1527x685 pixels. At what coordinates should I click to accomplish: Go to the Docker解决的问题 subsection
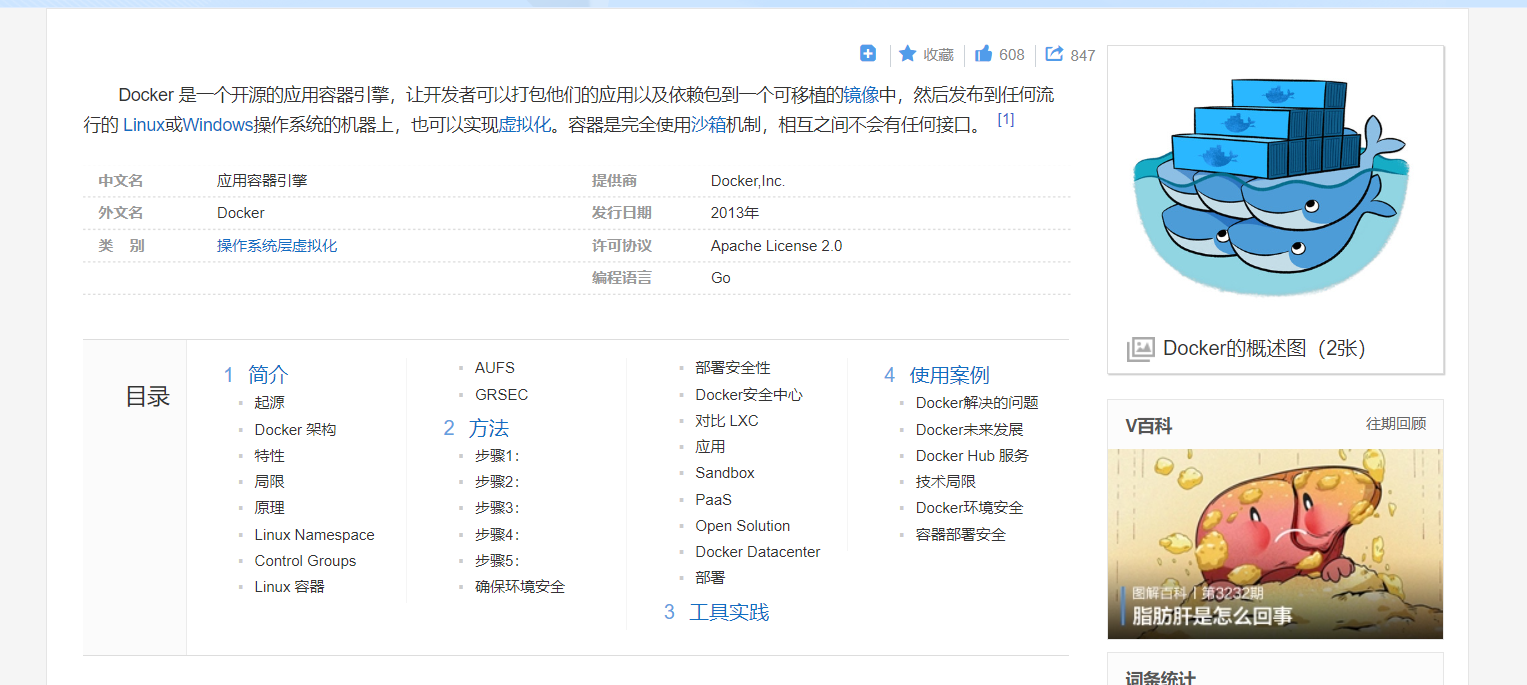point(977,402)
